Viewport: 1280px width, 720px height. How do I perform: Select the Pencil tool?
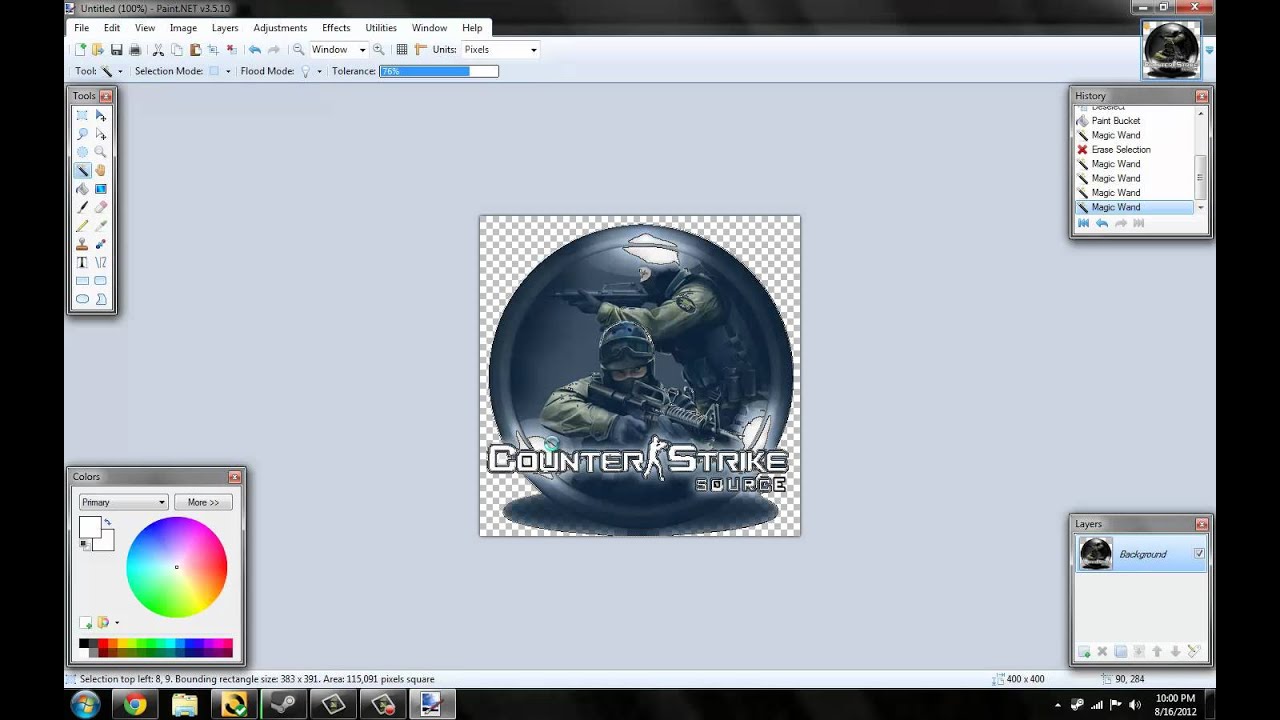pyautogui.click(x=82, y=226)
